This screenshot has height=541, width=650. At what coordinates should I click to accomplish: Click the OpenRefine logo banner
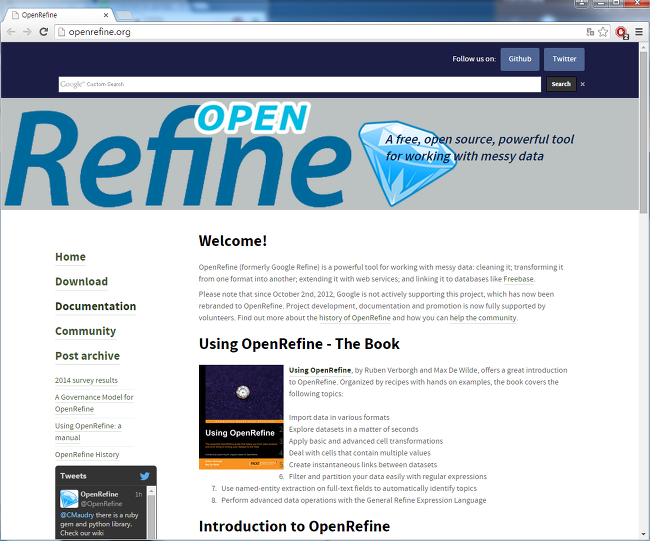tap(178, 154)
